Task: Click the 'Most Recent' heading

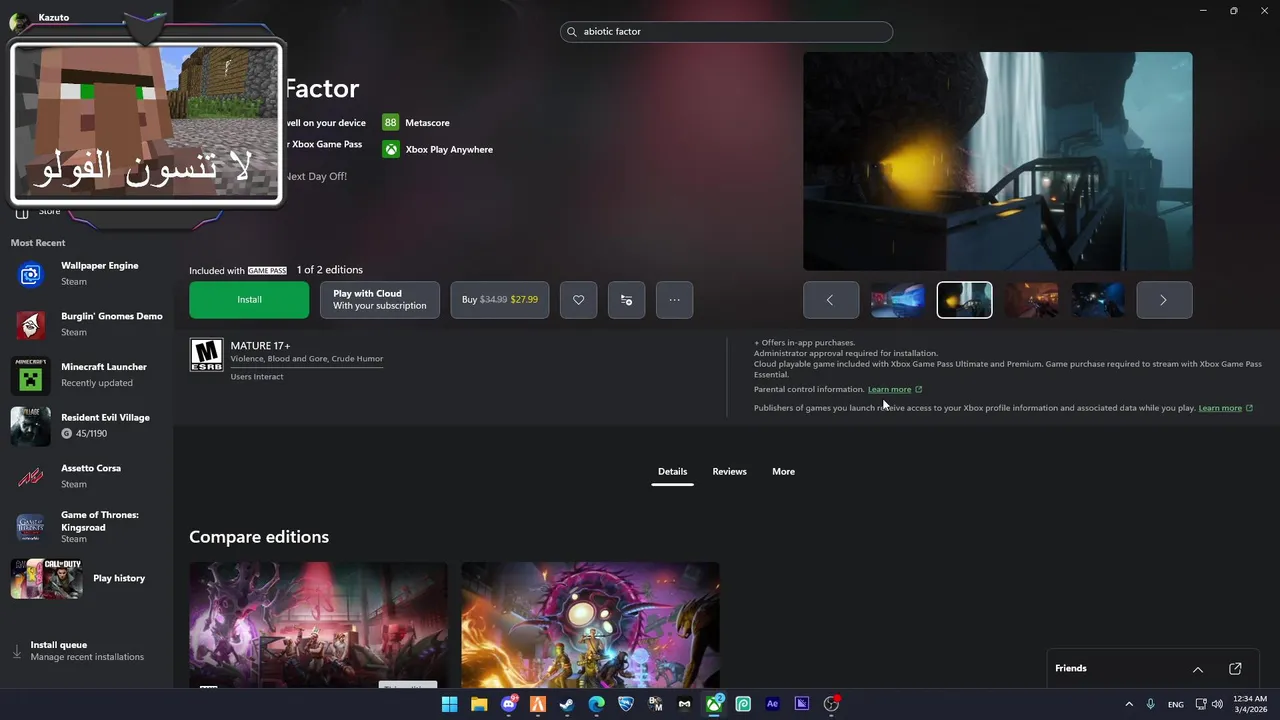Action: pos(38,243)
